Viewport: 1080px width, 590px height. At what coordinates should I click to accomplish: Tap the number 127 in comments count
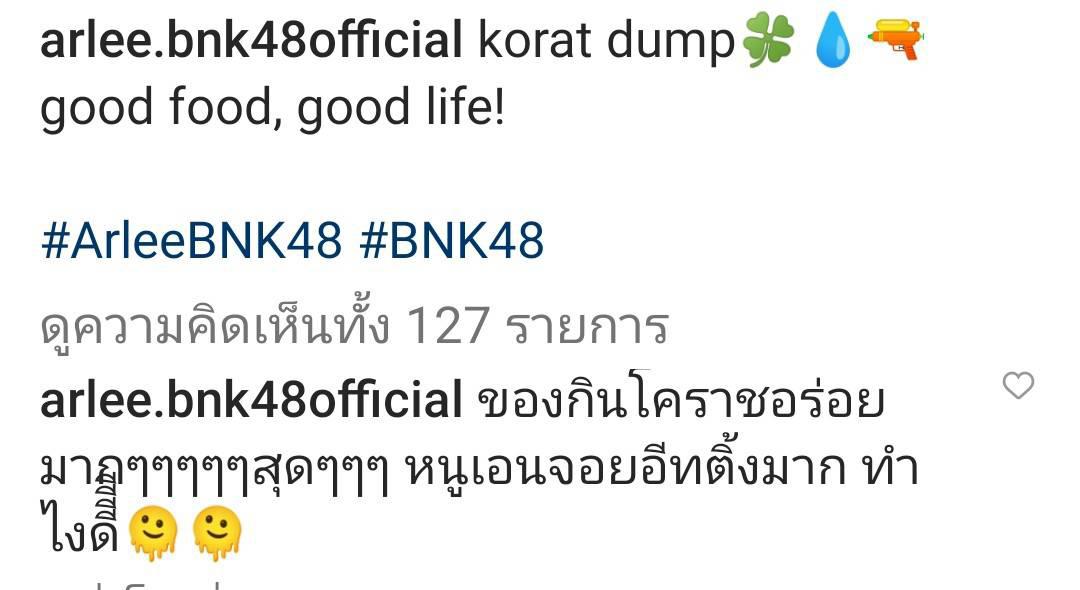click(448, 326)
